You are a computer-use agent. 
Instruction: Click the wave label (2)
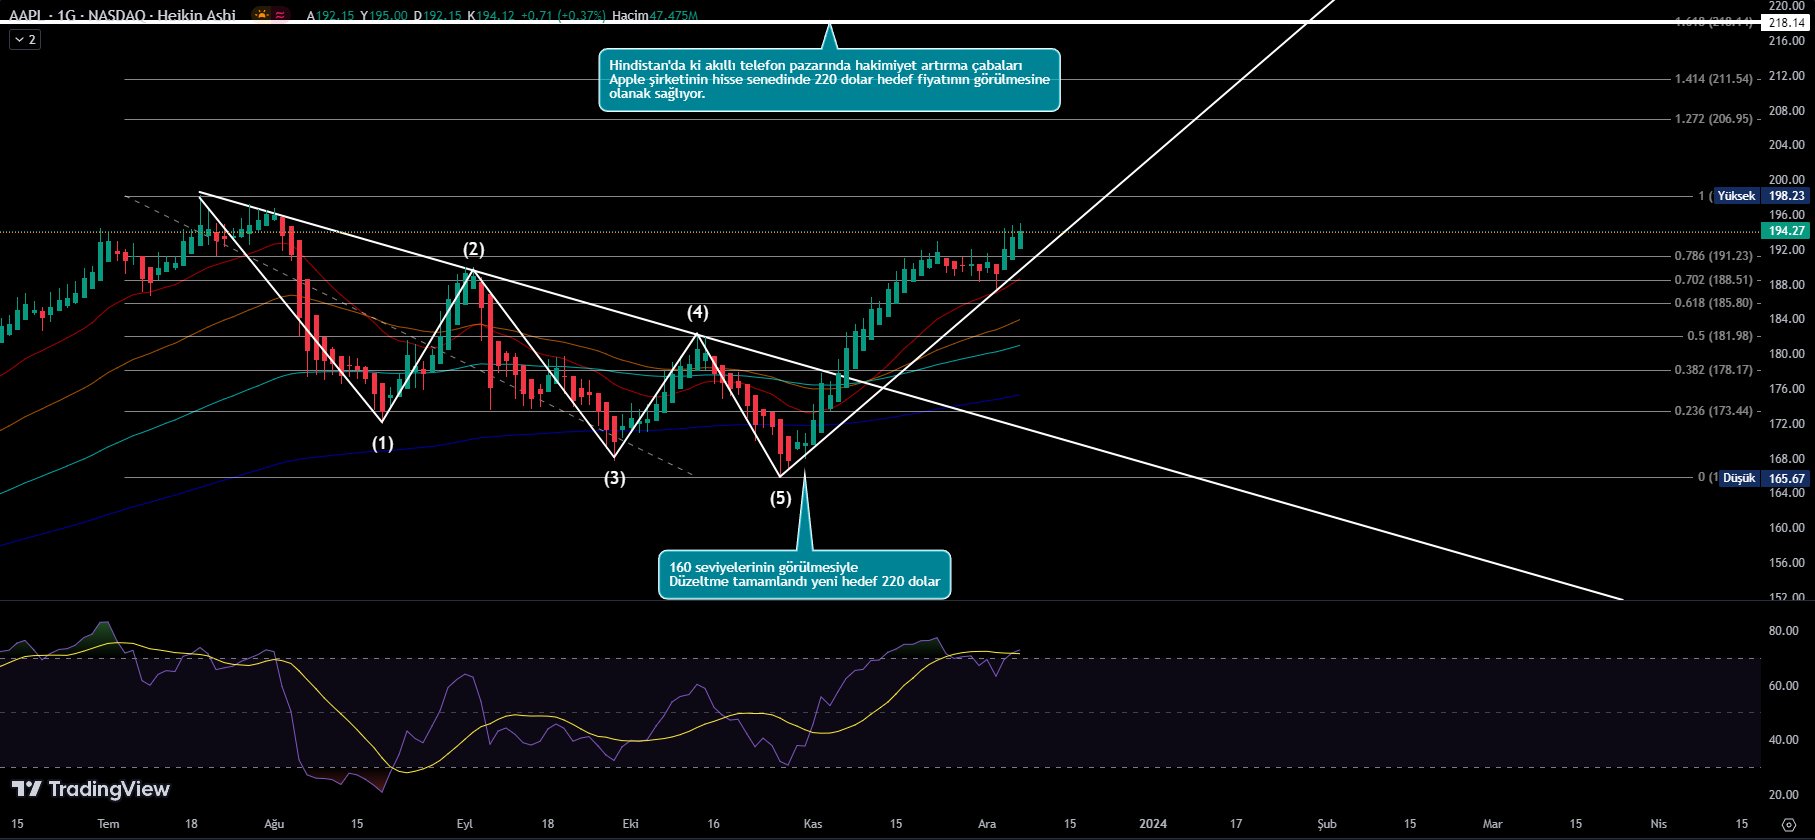473,249
